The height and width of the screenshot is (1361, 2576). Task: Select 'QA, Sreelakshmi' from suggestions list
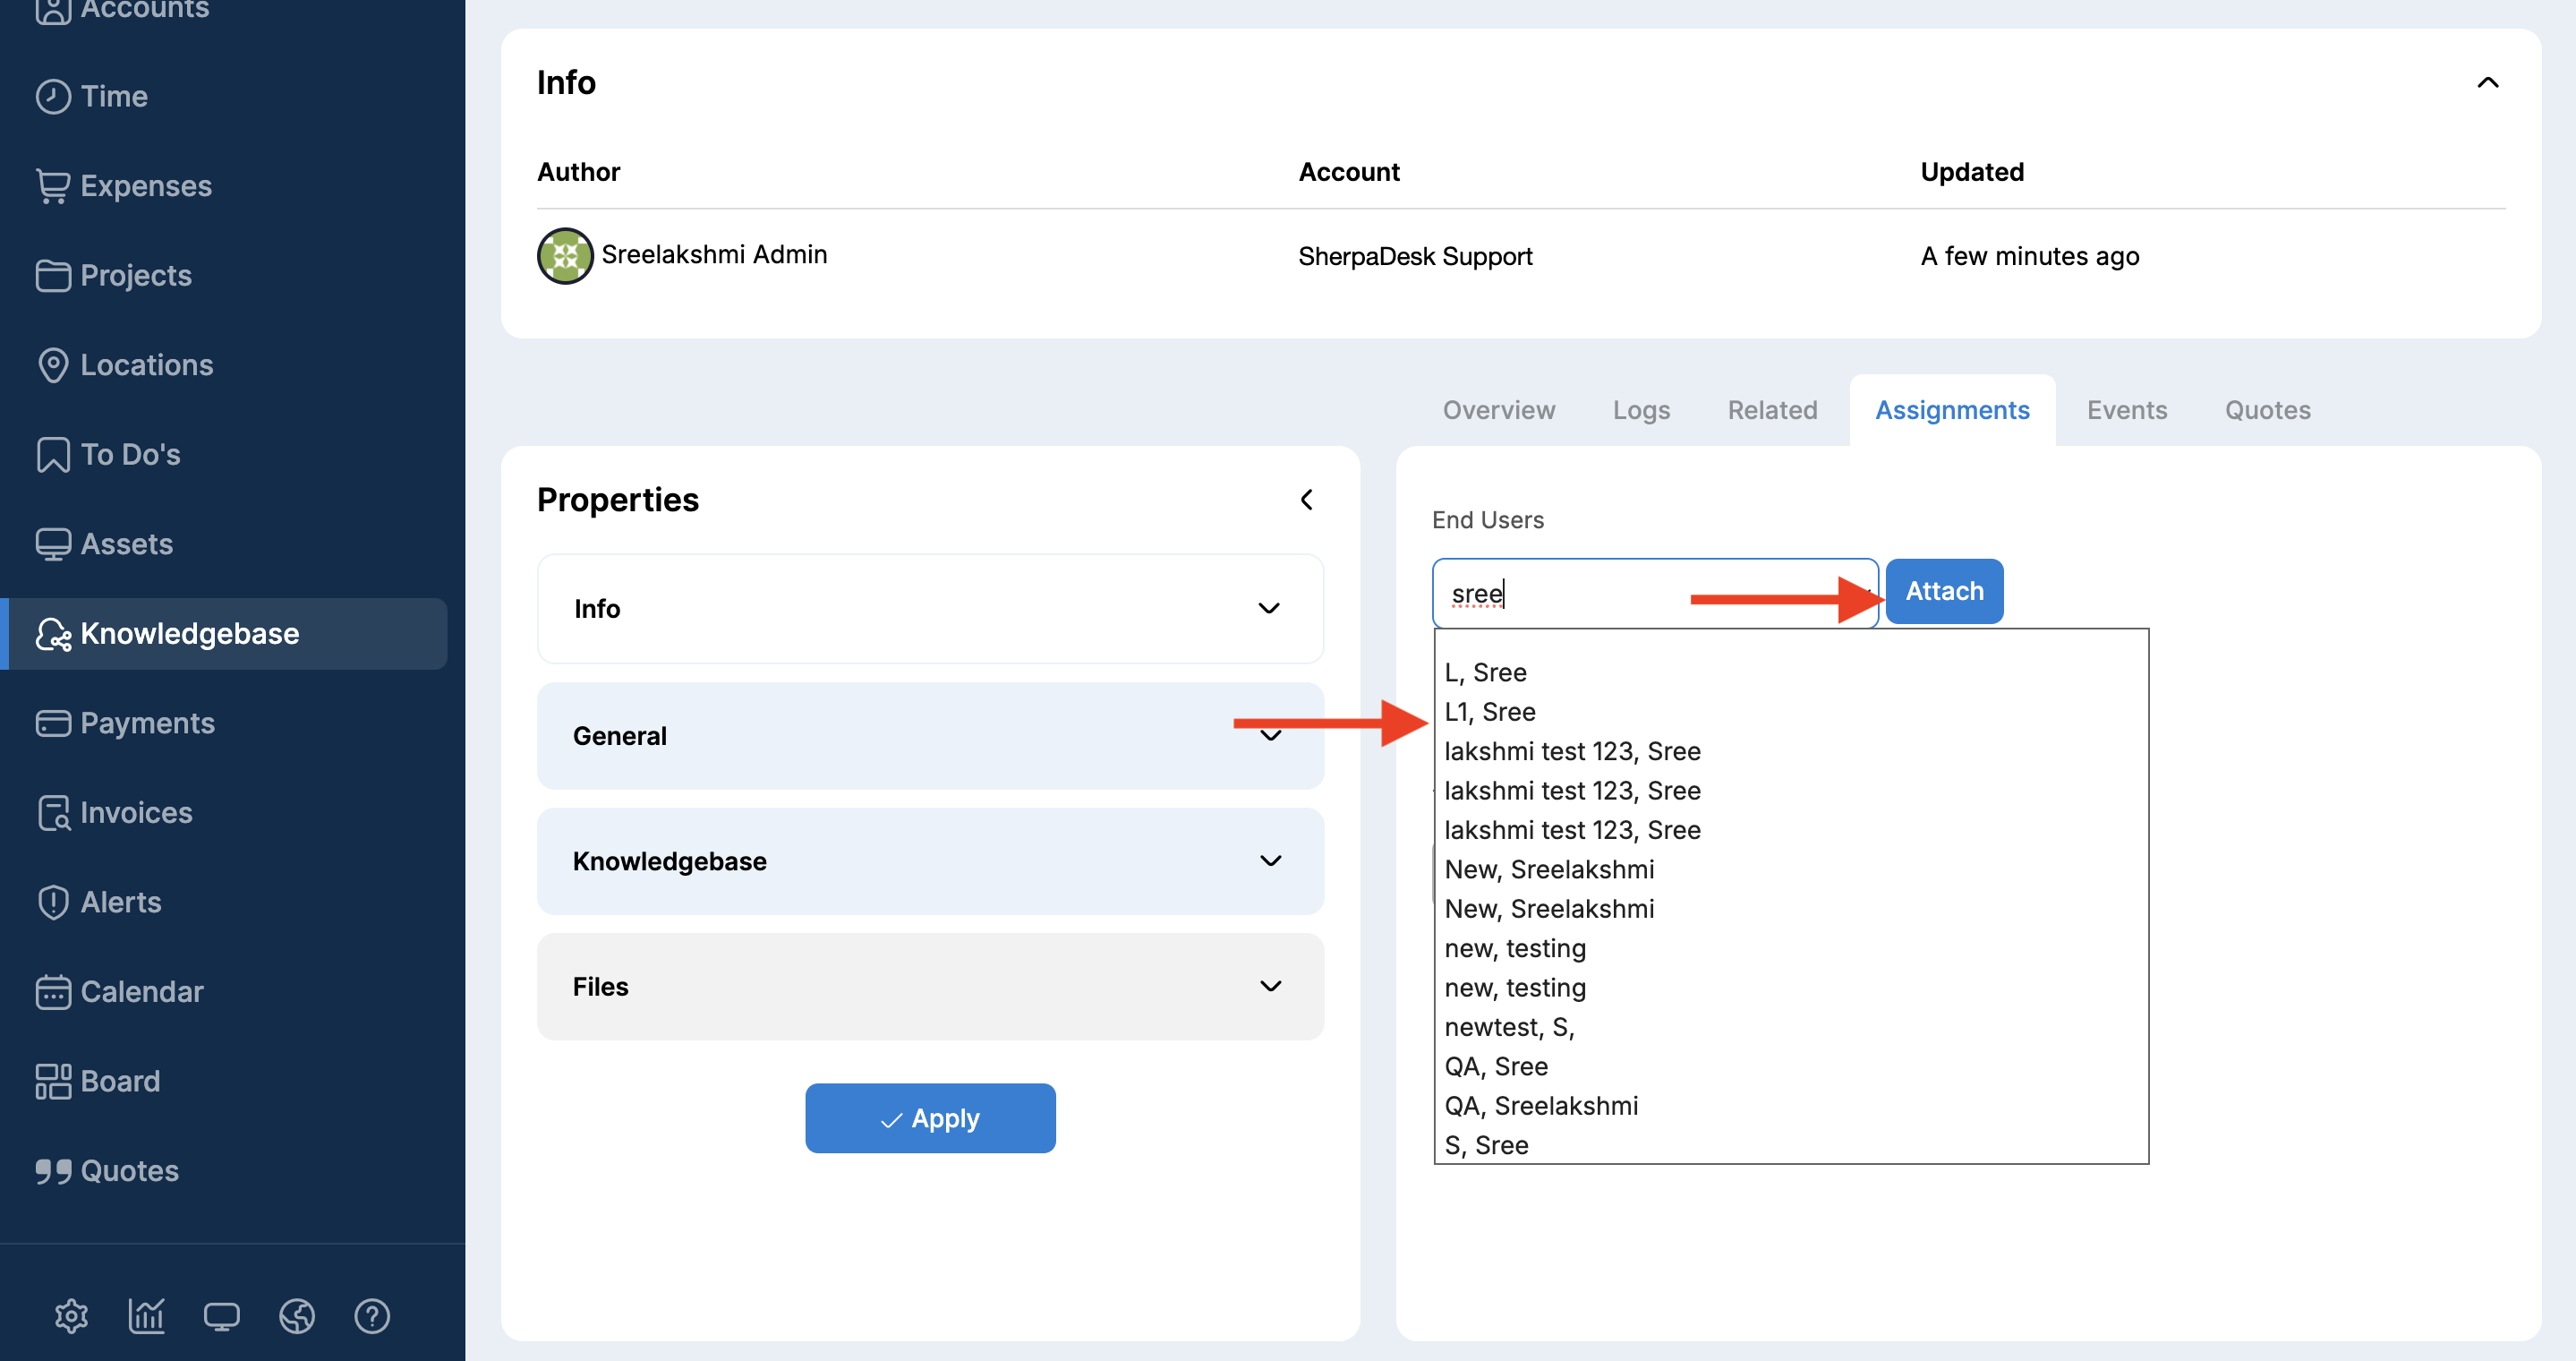click(x=1541, y=1106)
